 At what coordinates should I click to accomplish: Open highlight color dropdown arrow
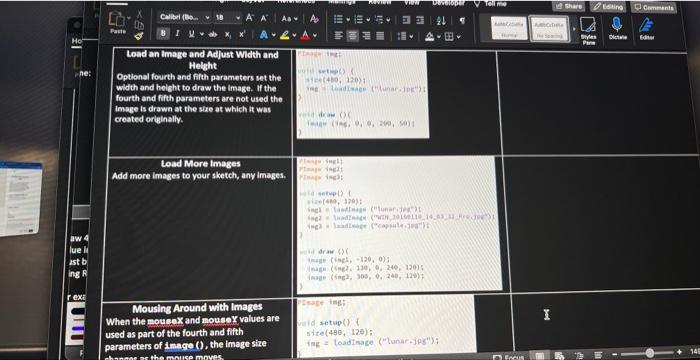(x=294, y=36)
